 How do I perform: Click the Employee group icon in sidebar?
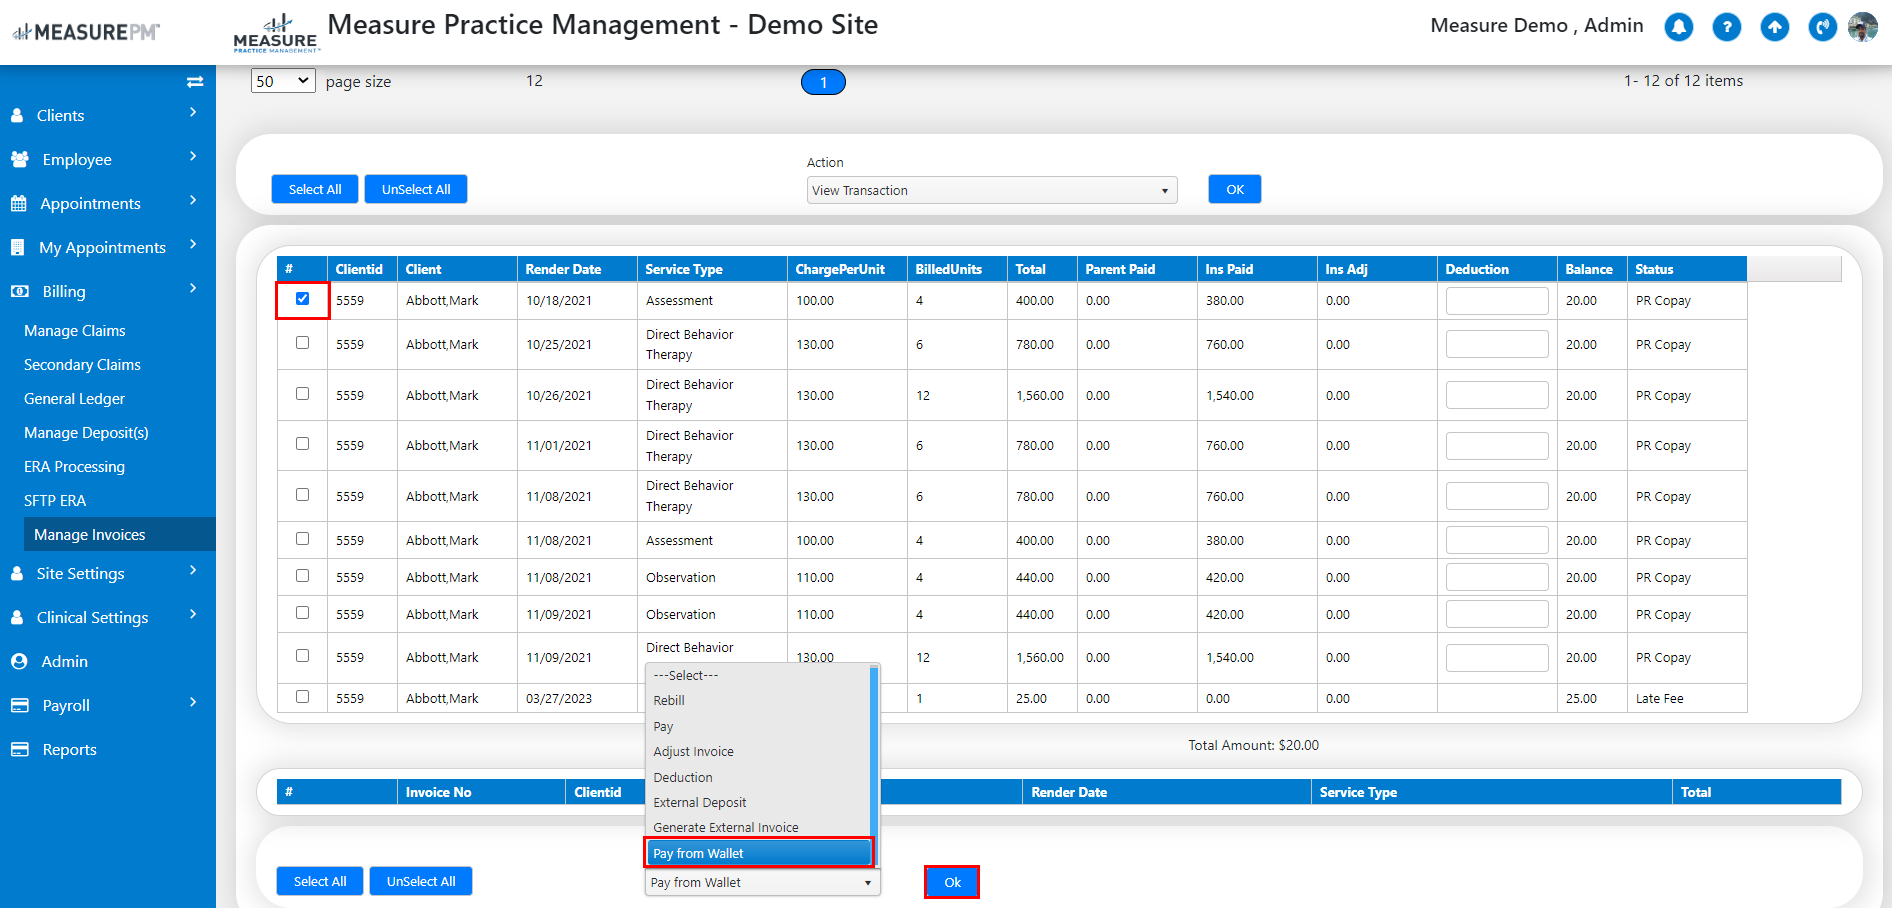(19, 160)
